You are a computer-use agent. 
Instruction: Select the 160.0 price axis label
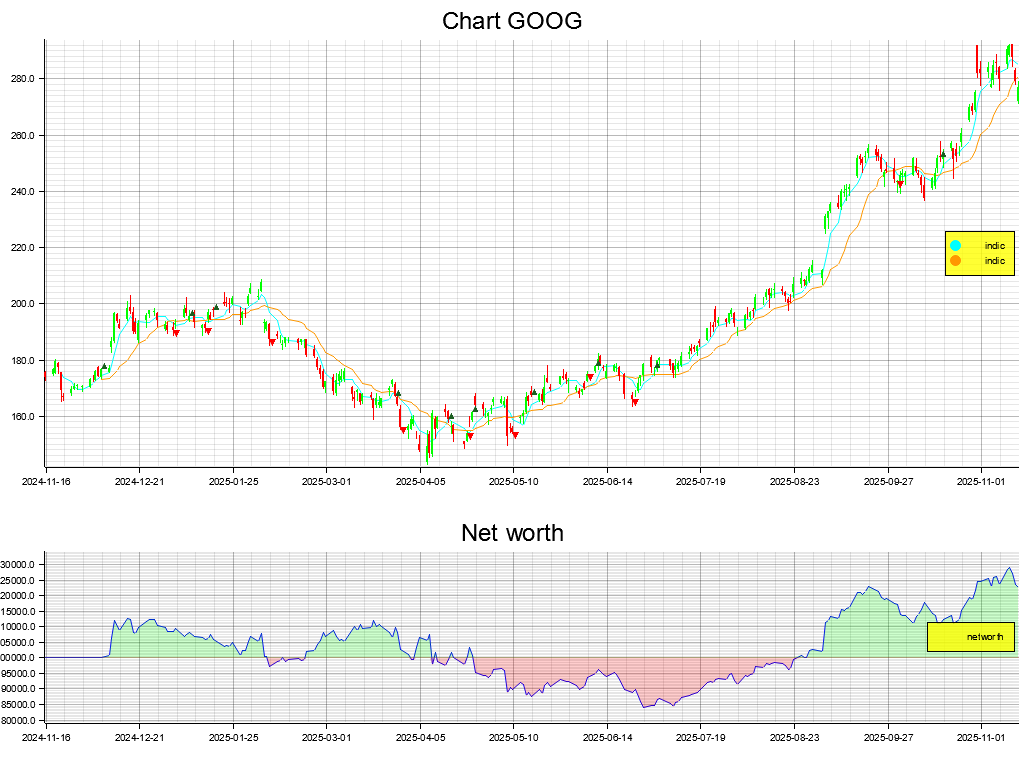pyautogui.click(x=24, y=417)
